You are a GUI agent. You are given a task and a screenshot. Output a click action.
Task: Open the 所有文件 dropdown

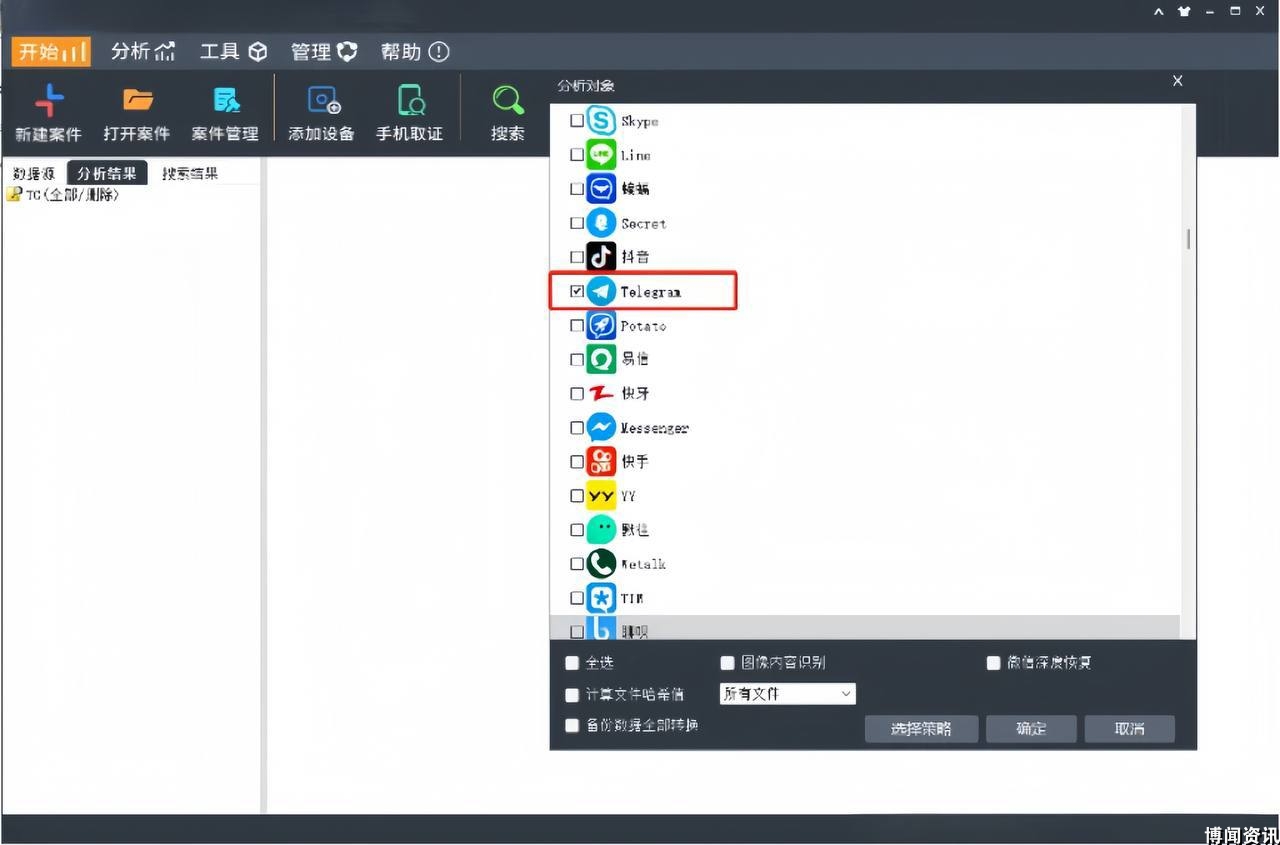[x=788, y=693]
